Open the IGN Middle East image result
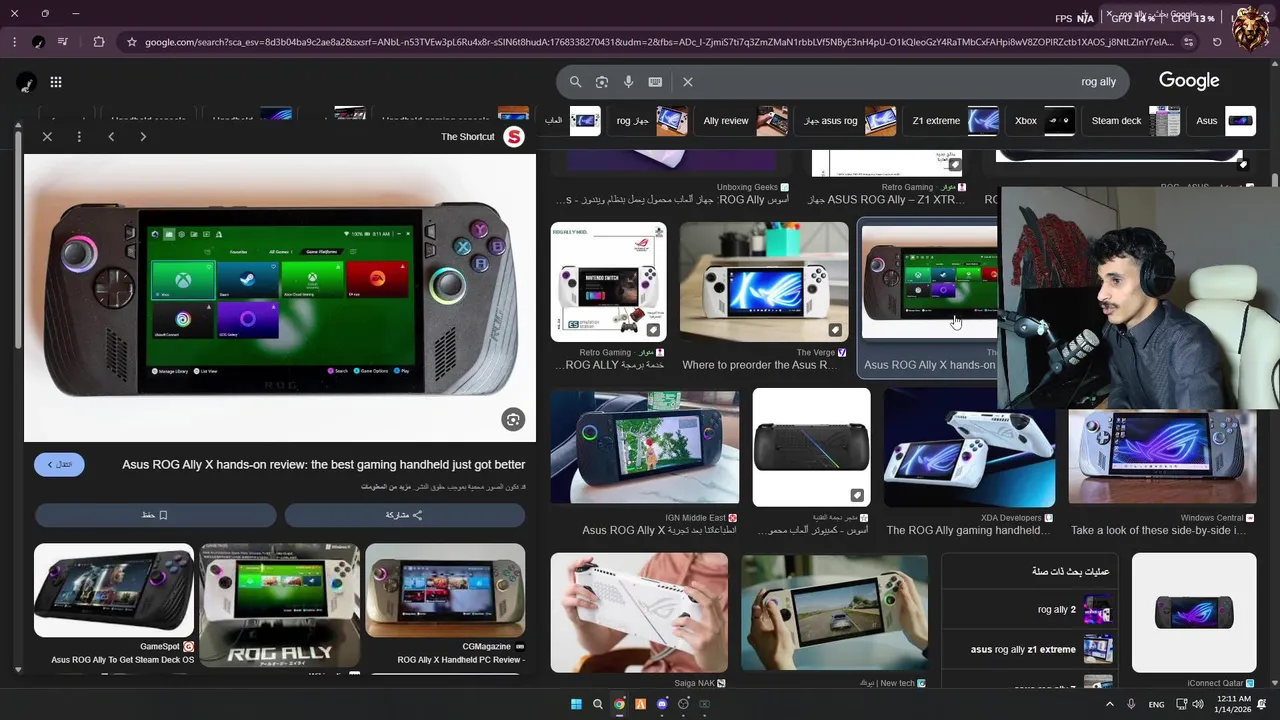This screenshot has width=1280, height=720. pos(644,448)
